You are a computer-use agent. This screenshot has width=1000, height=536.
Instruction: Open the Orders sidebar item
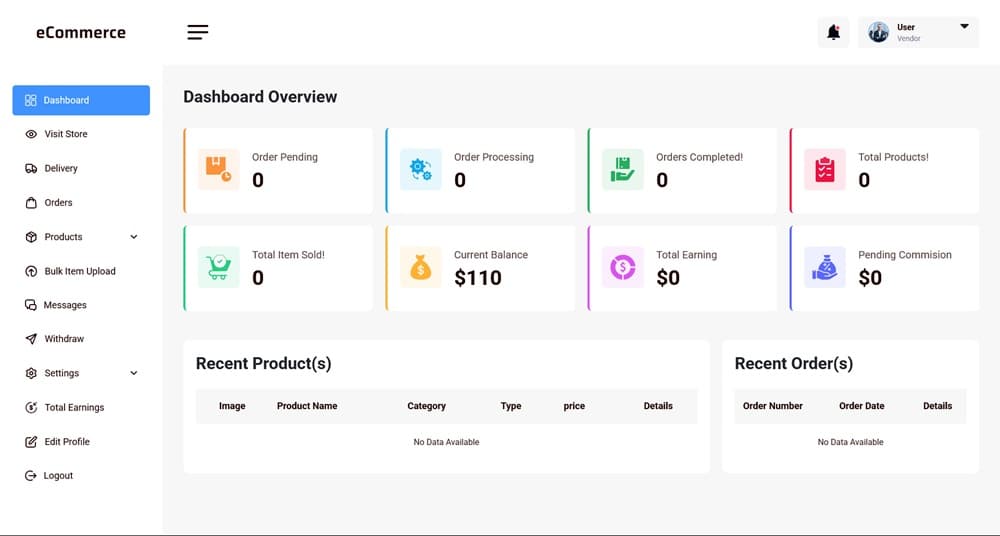(58, 203)
